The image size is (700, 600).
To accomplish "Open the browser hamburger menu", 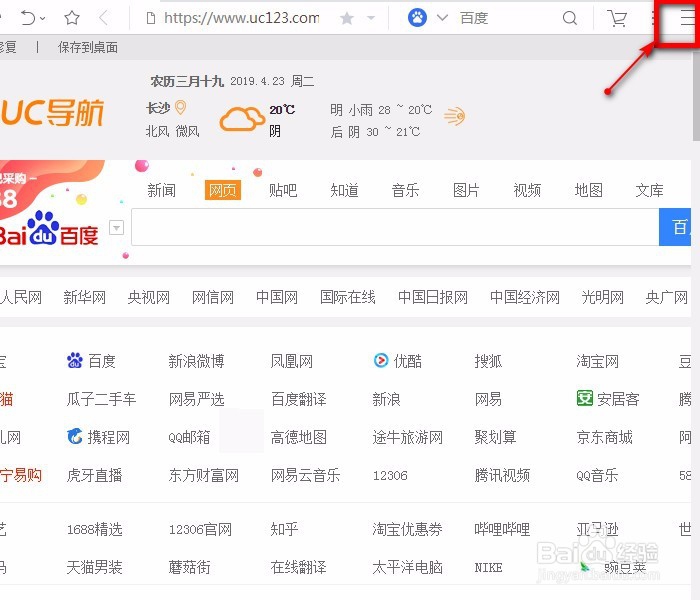I will point(688,18).
